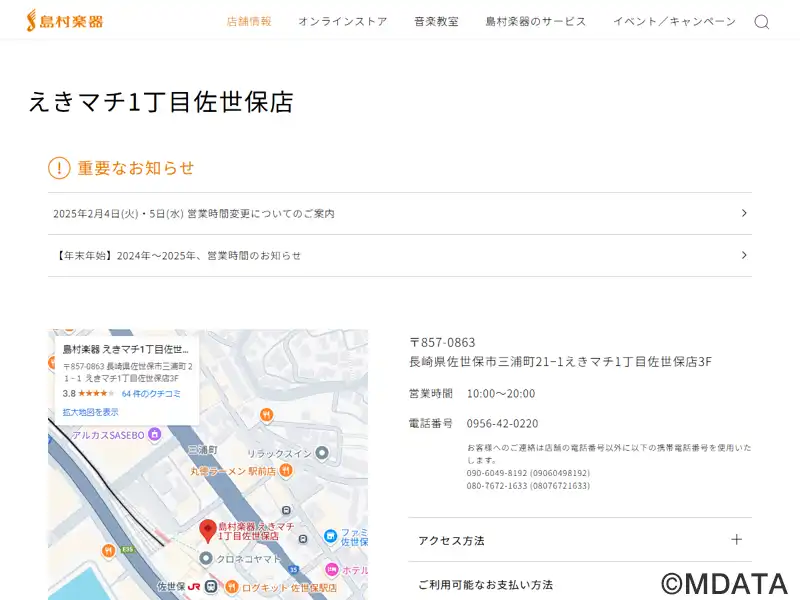Click the 拡大地図を表示 map link
The width and height of the screenshot is (800, 600).
pyautogui.click(x=90, y=412)
